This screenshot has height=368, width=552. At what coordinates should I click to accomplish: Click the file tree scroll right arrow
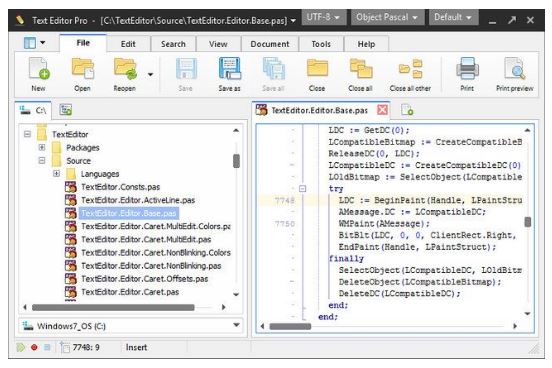[x=224, y=307]
